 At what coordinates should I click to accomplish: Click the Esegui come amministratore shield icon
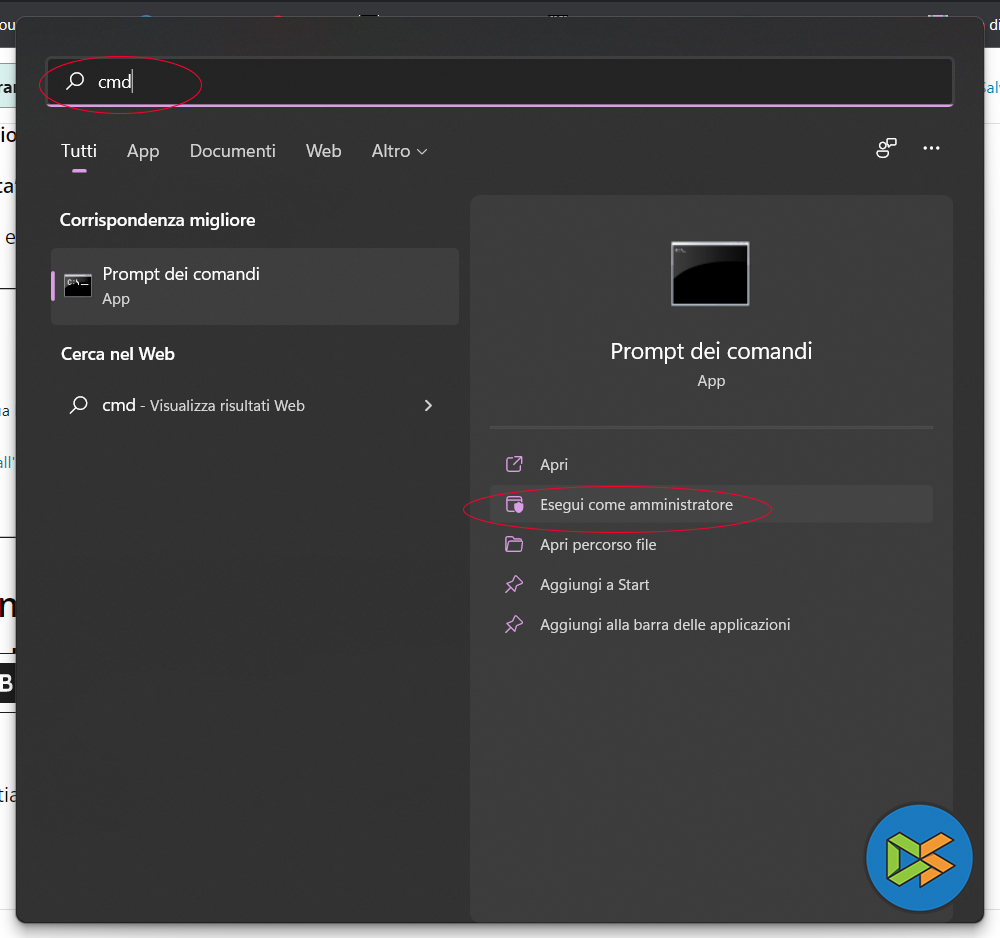pos(514,505)
